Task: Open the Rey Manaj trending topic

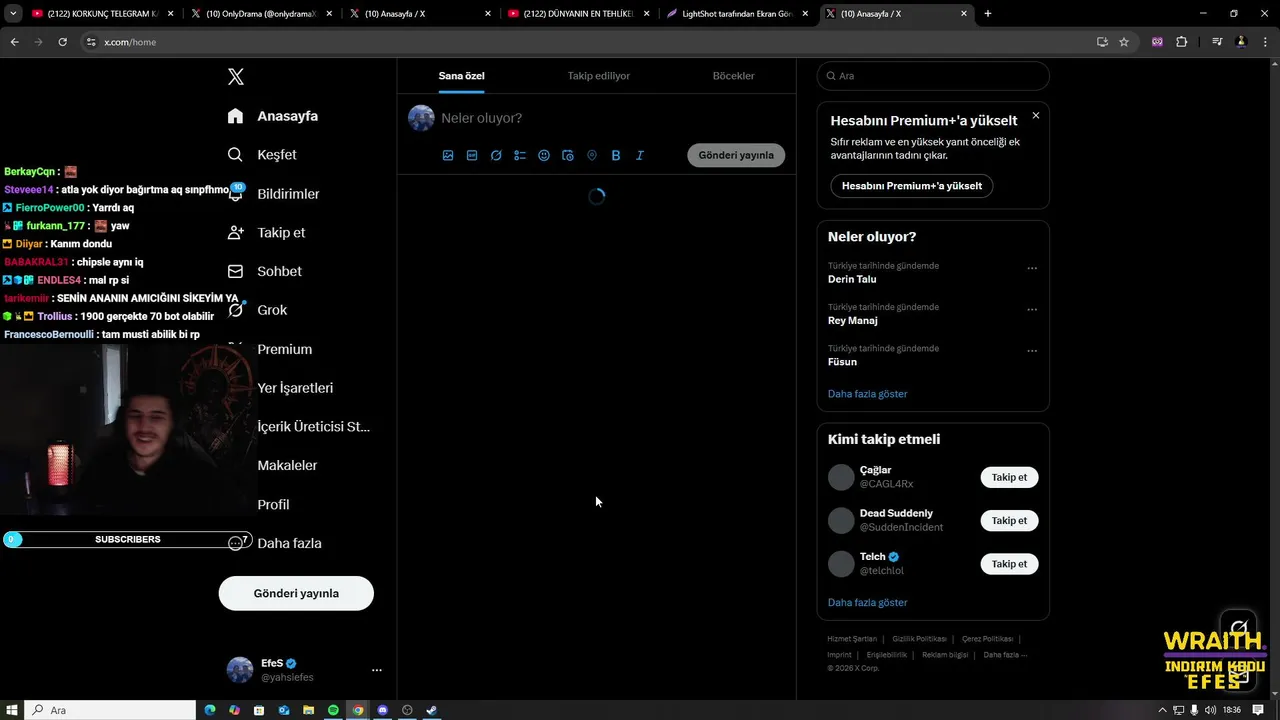Action: pos(853,321)
